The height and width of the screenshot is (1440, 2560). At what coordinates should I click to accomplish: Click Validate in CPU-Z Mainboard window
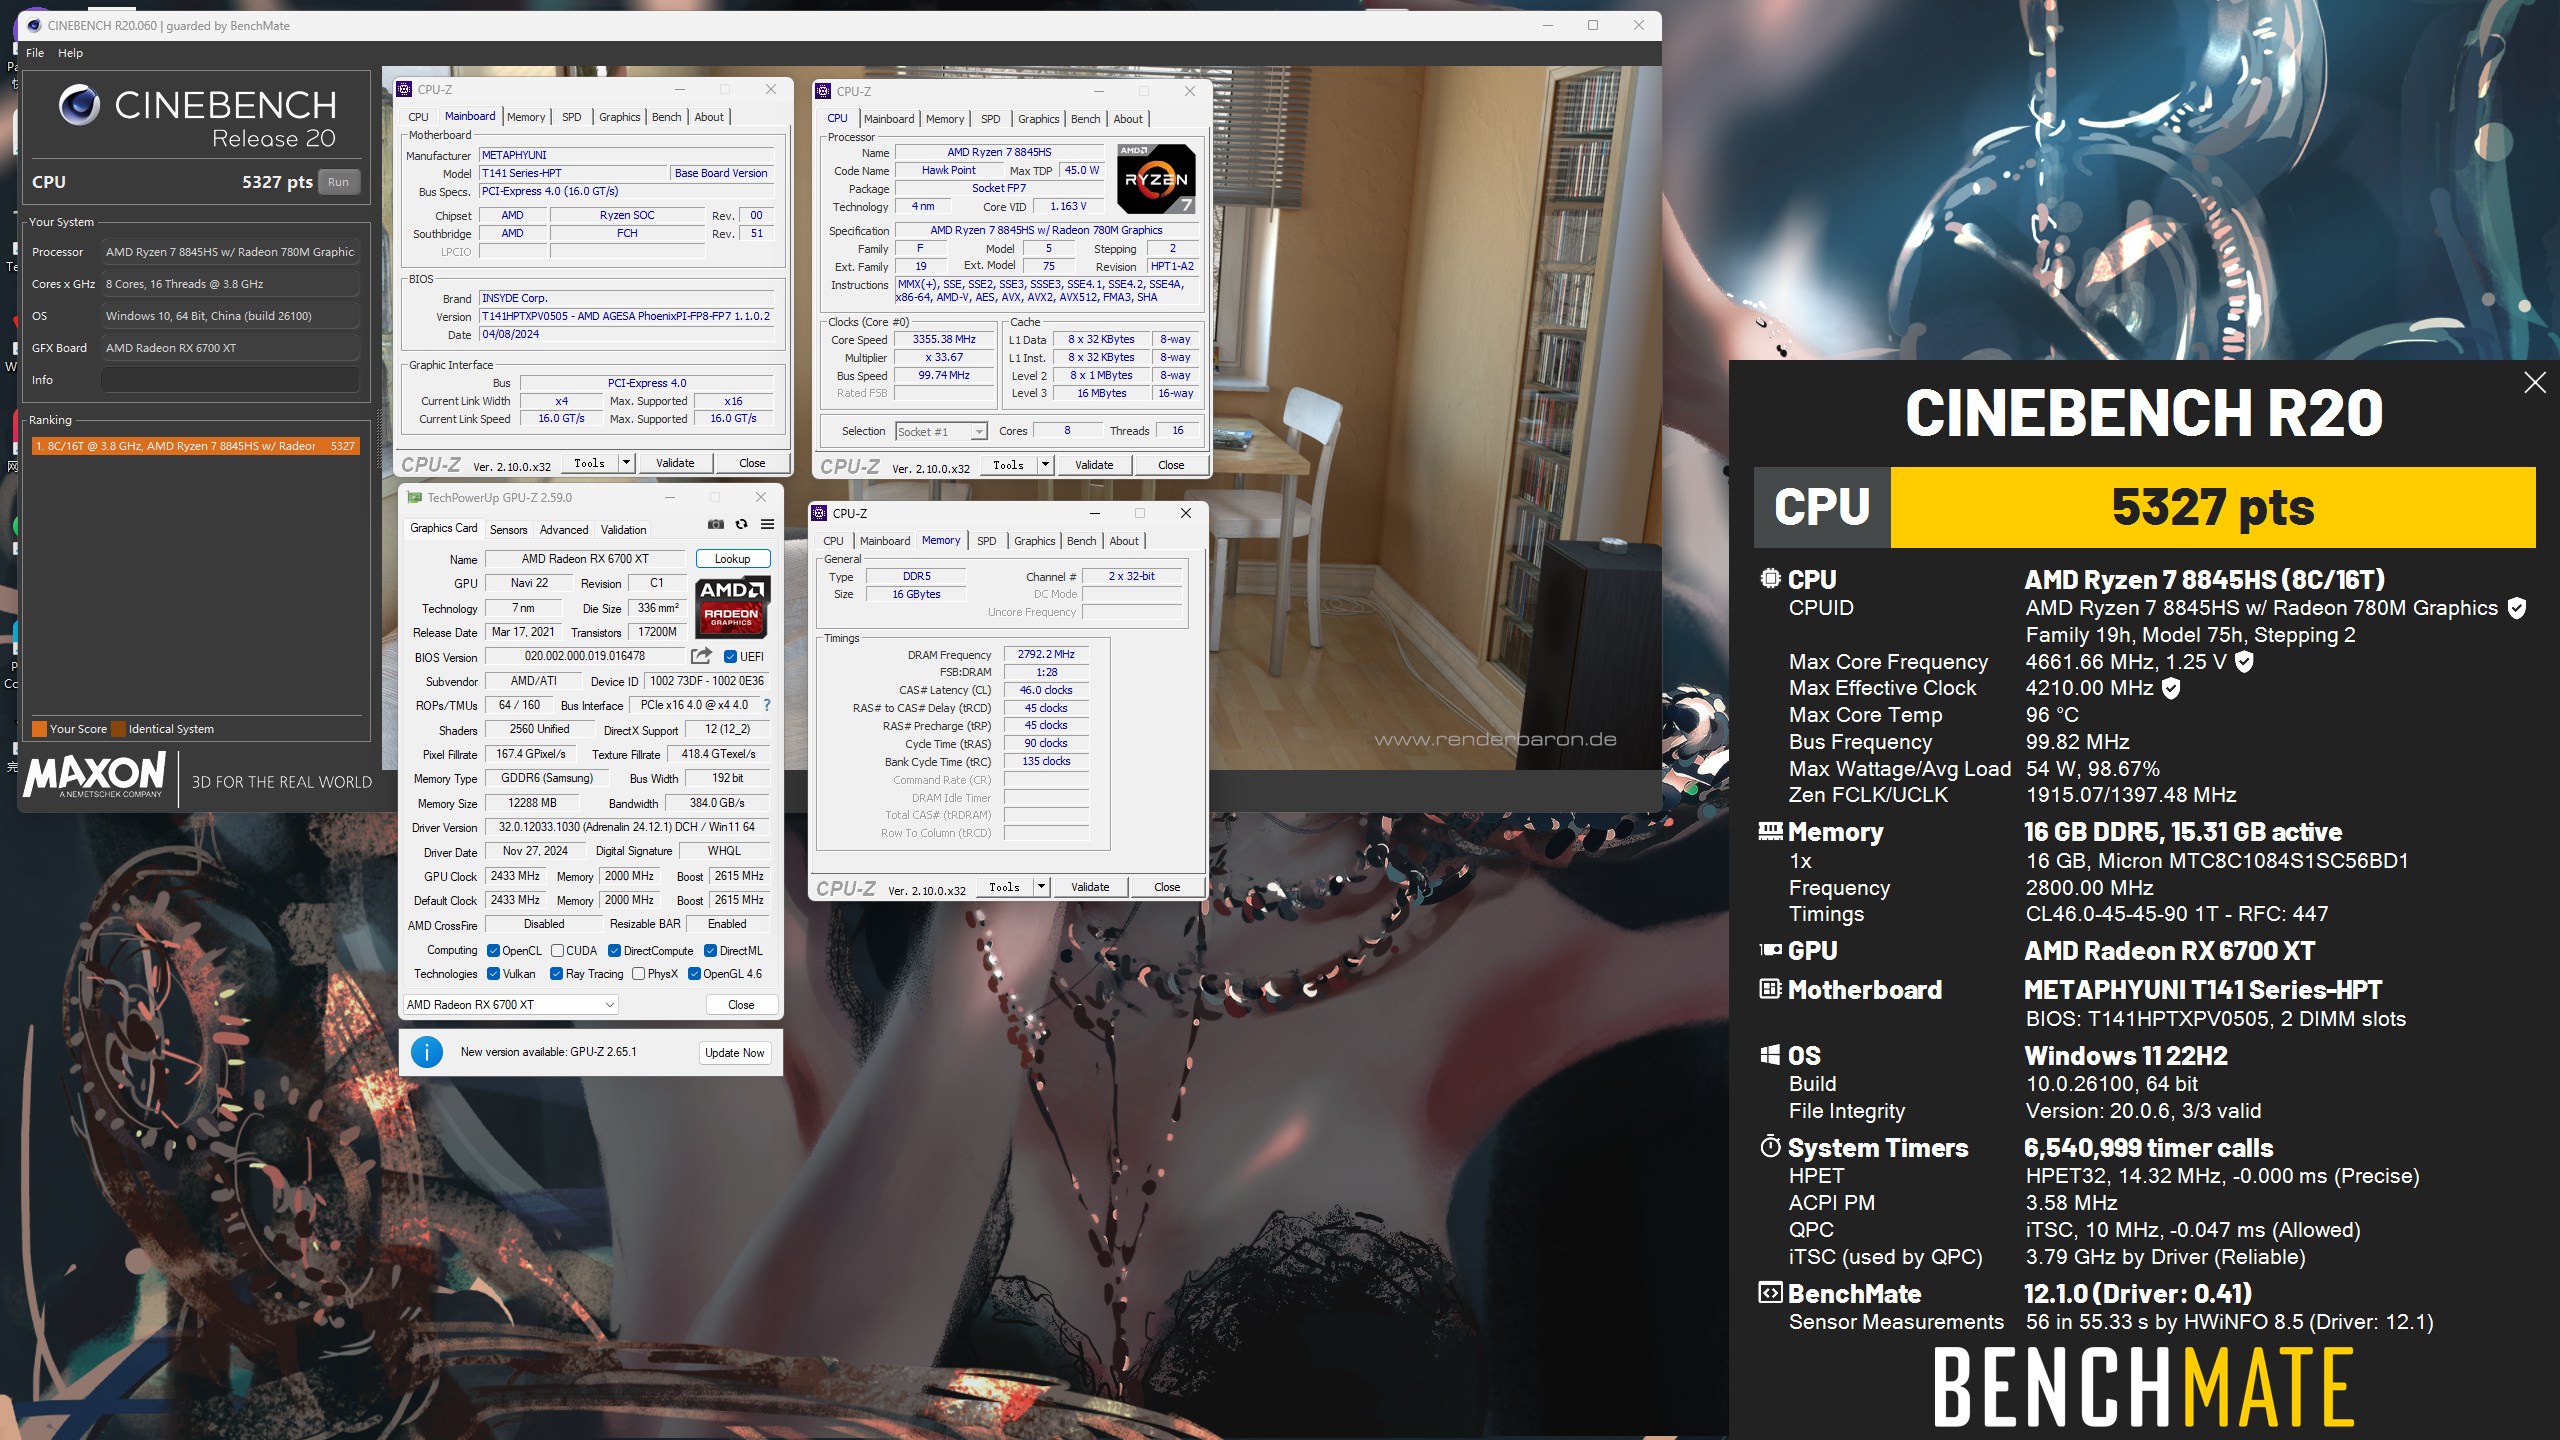point(675,462)
